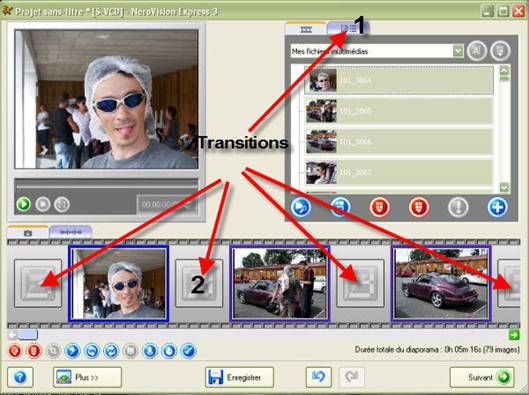Click the green arrow at timeline right end
Viewport: 529px width, 395px height.
(x=514, y=335)
